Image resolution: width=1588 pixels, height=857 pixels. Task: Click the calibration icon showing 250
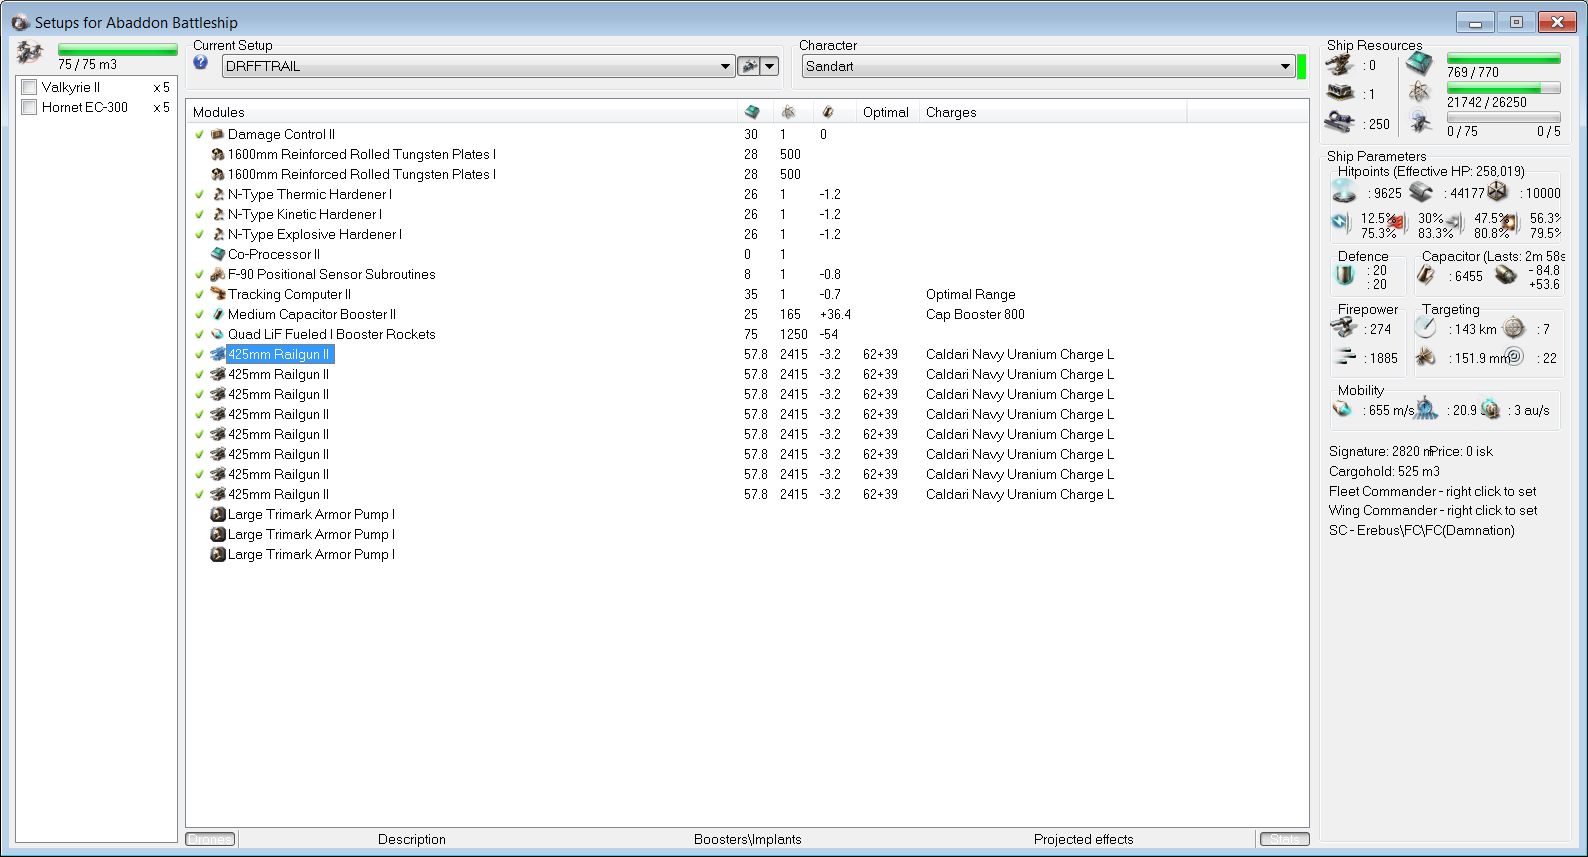click(1340, 123)
